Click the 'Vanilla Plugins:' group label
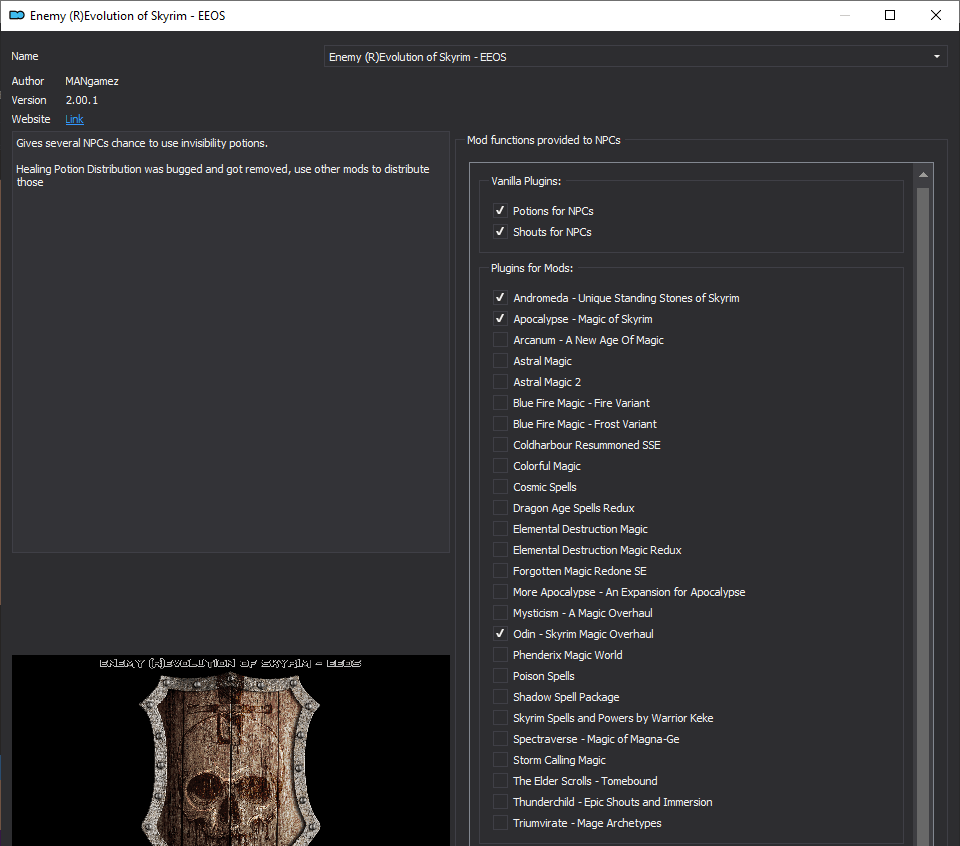 (526, 181)
